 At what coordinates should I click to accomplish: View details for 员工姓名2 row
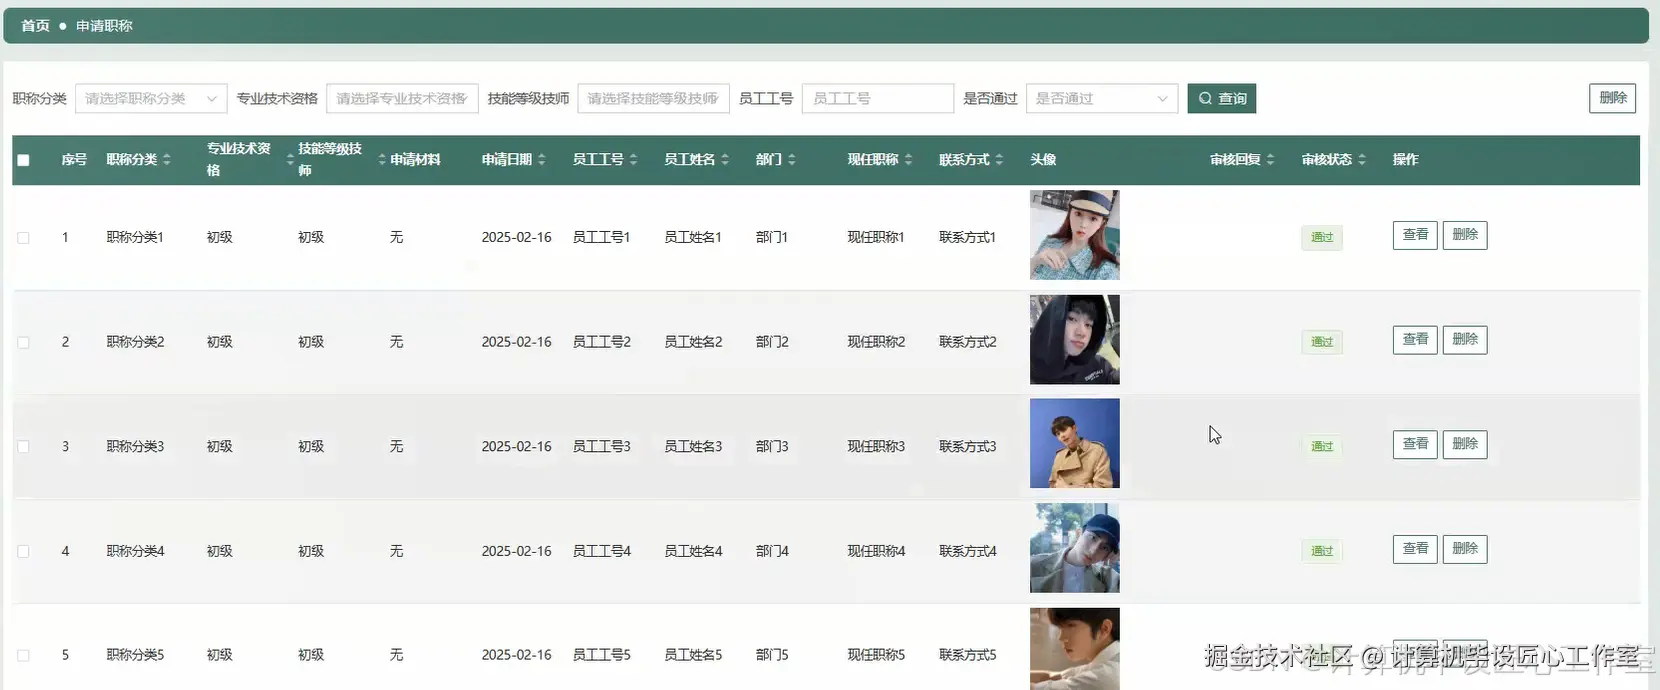click(1415, 340)
